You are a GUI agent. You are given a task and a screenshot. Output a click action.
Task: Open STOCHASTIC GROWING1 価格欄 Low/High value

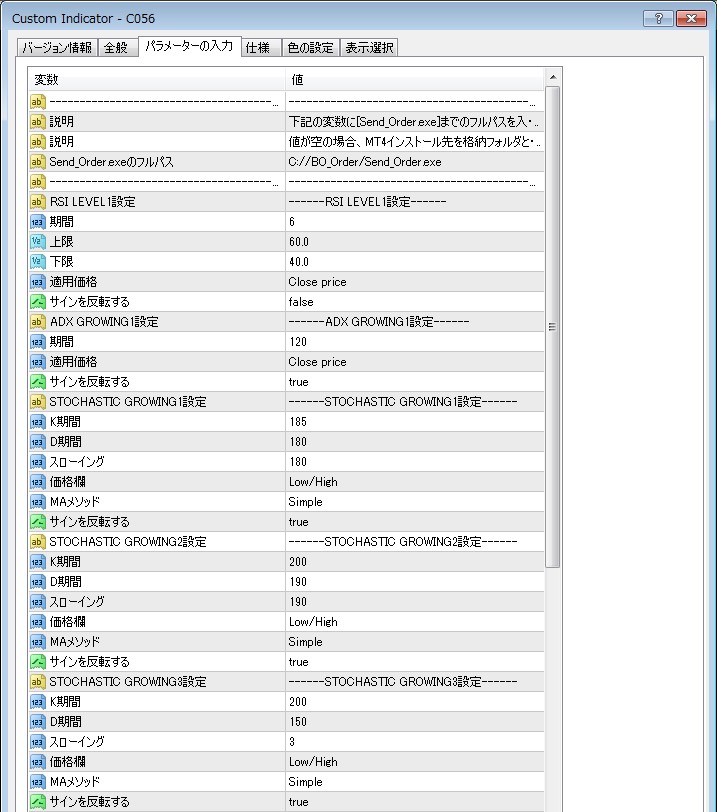tap(415, 482)
